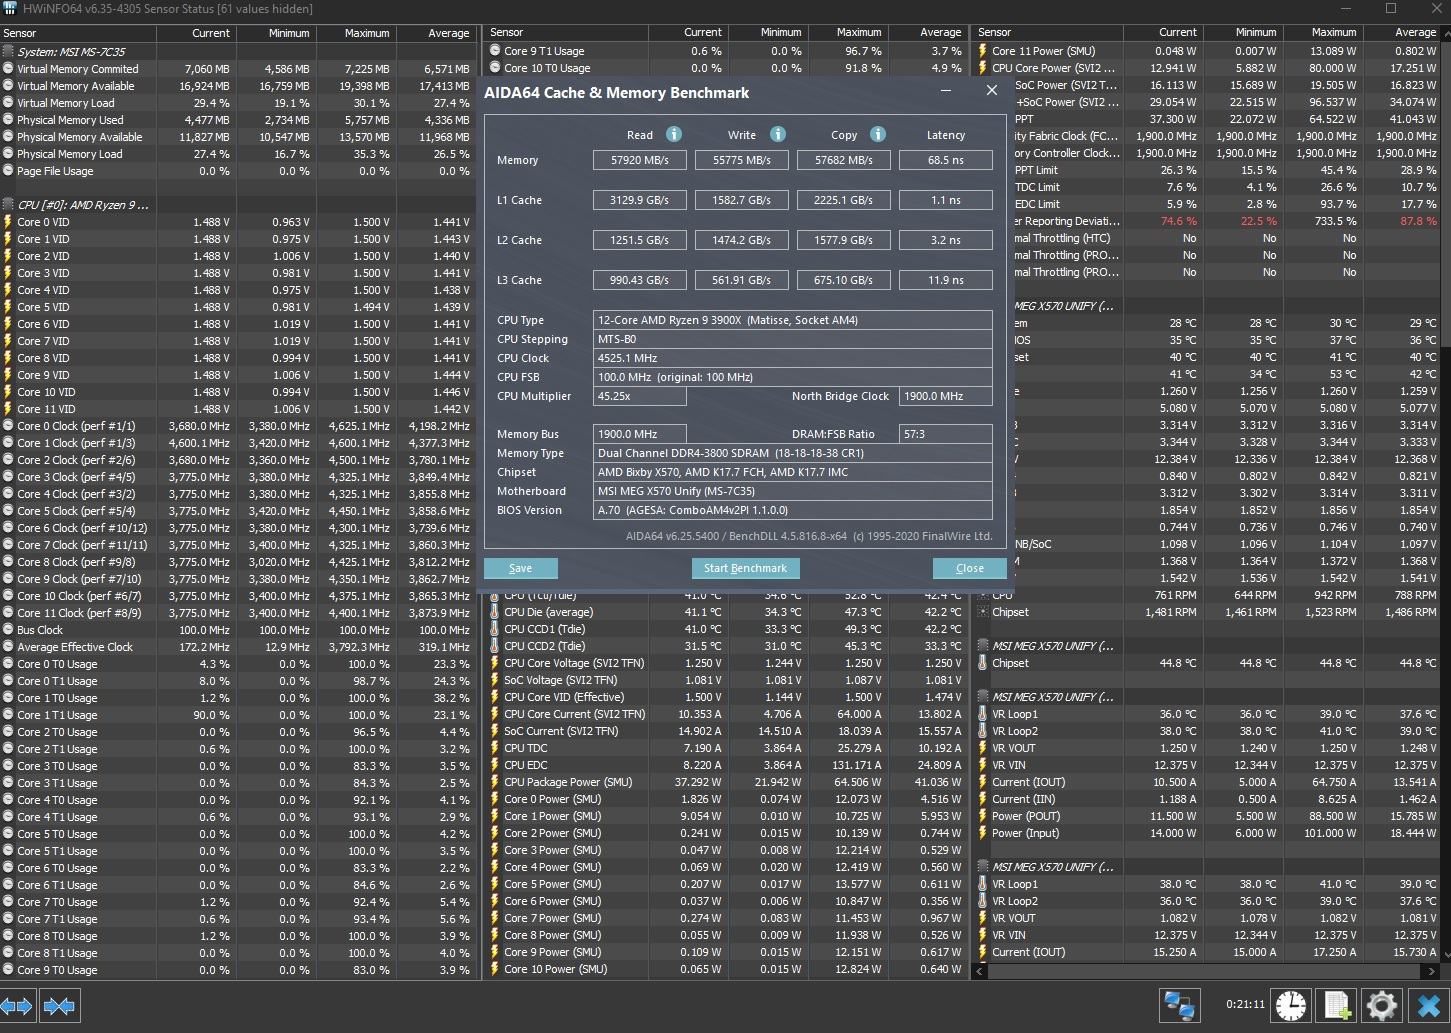The width and height of the screenshot is (1451, 1033).
Task: Click the shrink columns arrows icon in HWiNFO toolbar
Action: click(60, 1006)
